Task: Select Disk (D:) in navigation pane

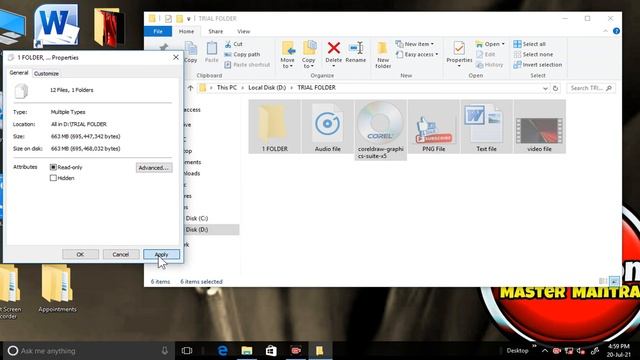Action: [211, 230]
